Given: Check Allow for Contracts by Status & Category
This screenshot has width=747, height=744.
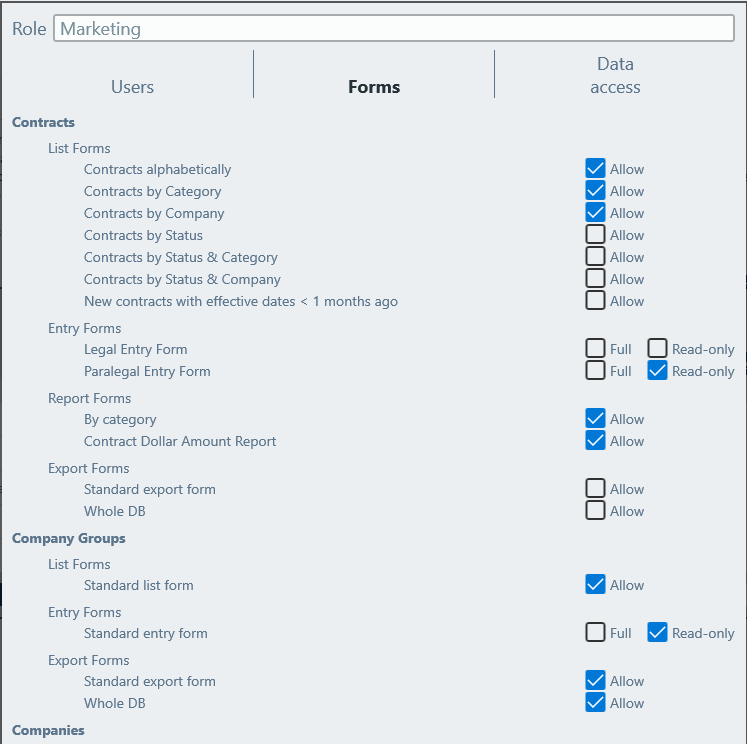Looking at the screenshot, I should point(596,257).
